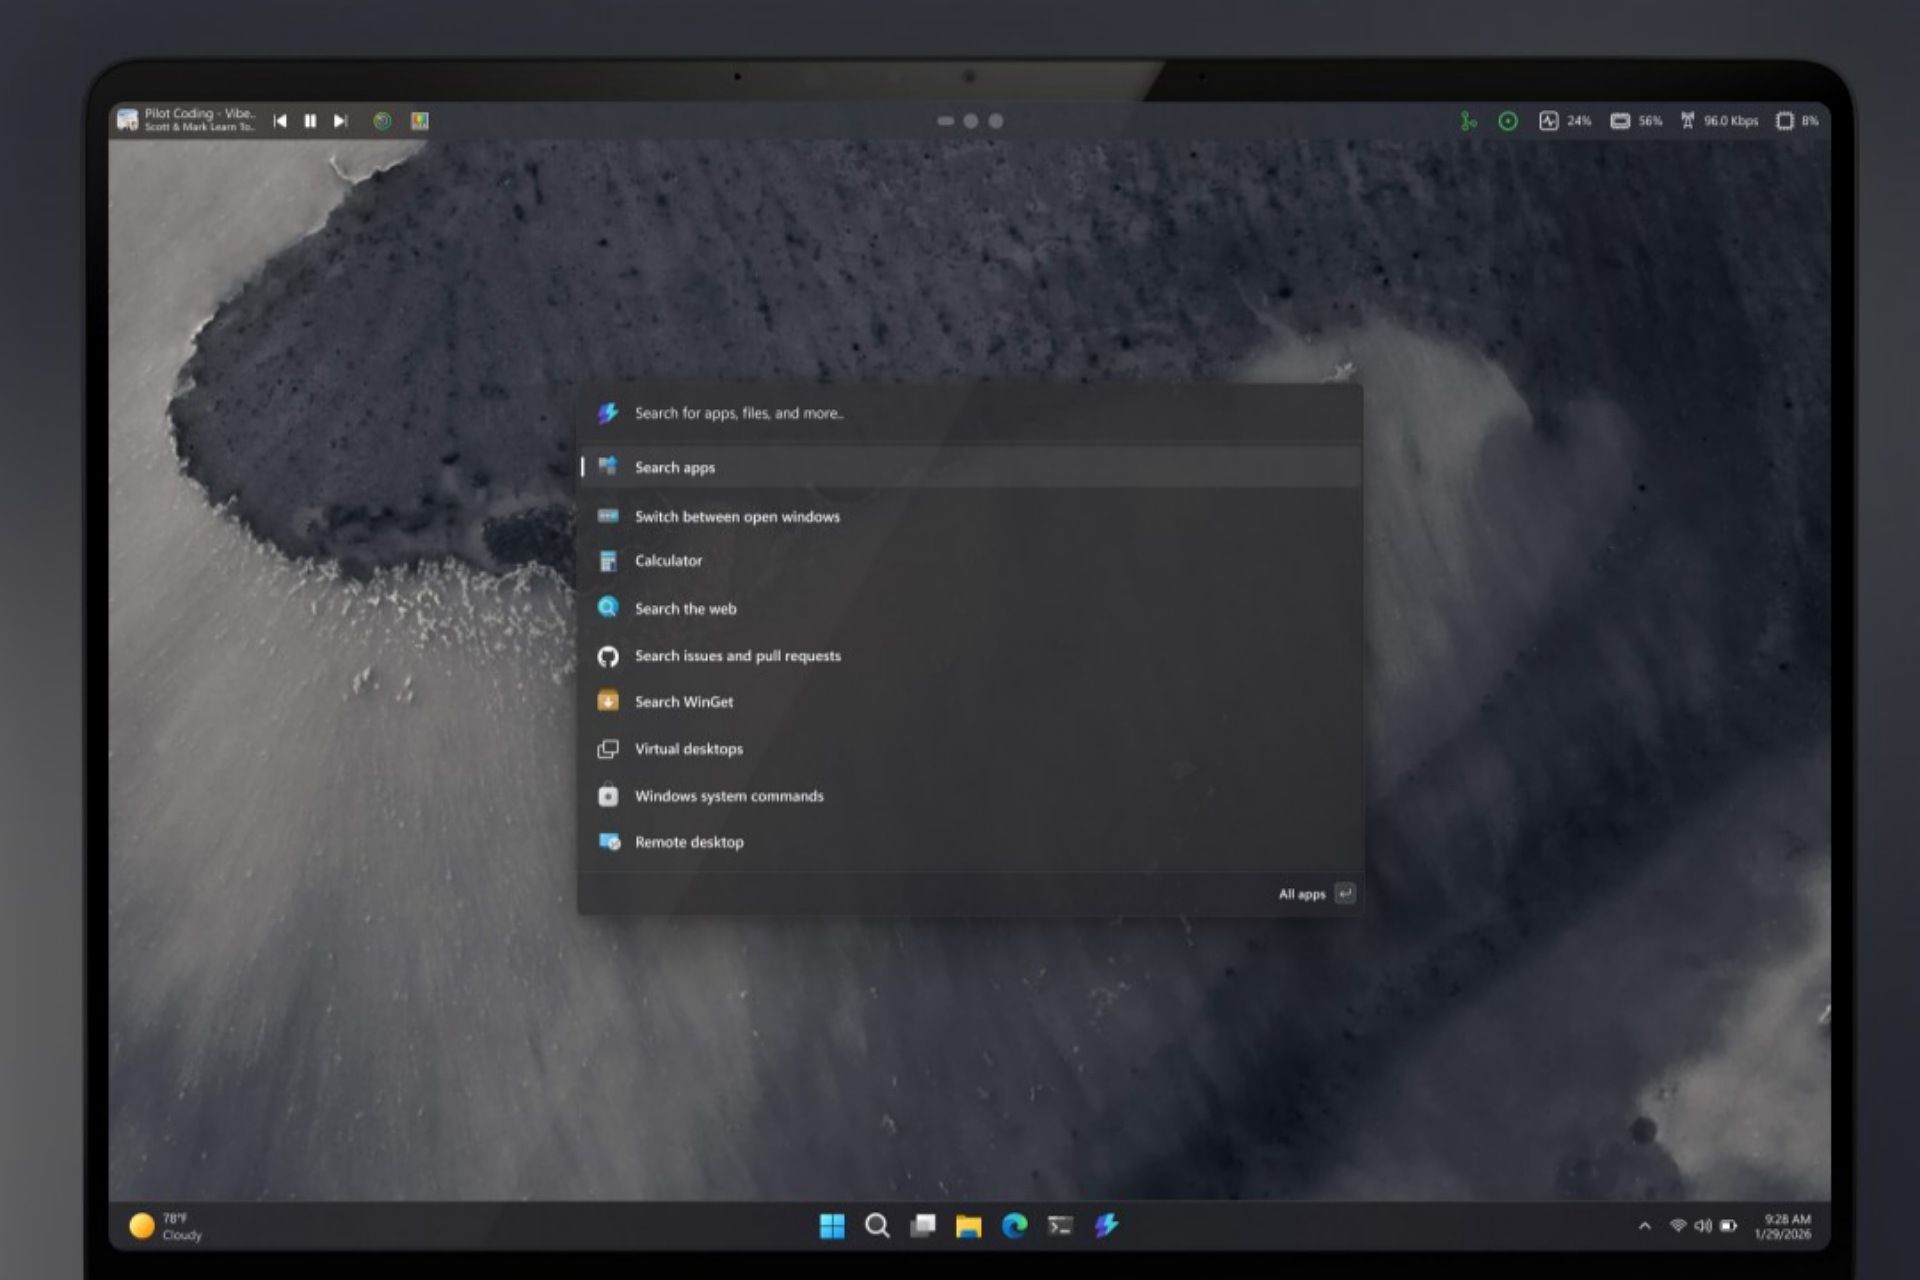This screenshot has width=1920, height=1280.
Task: Click the Search the web icon
Action: 610,608
